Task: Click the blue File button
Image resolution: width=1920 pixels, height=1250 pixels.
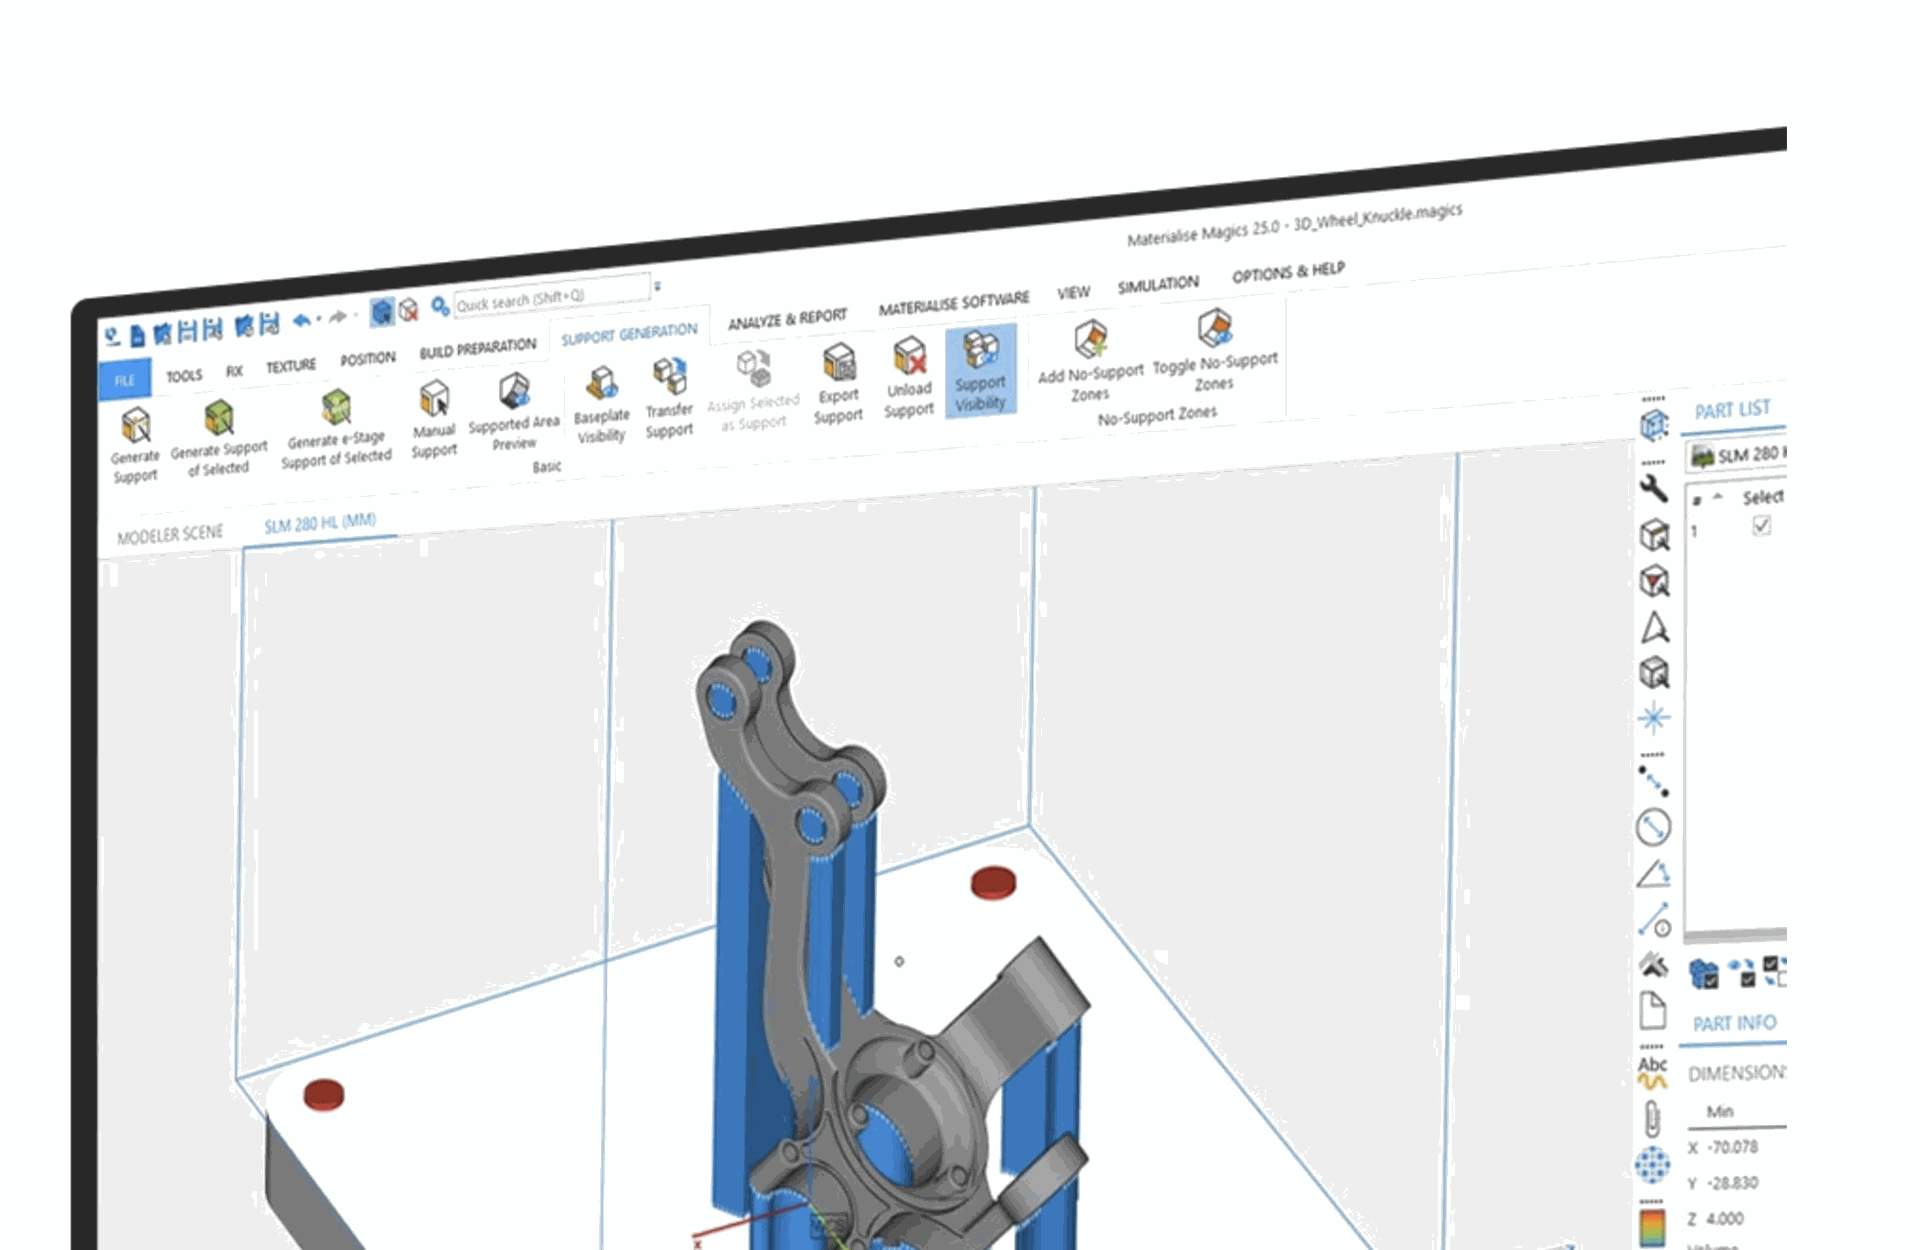Action: click(x=125, y=380)
